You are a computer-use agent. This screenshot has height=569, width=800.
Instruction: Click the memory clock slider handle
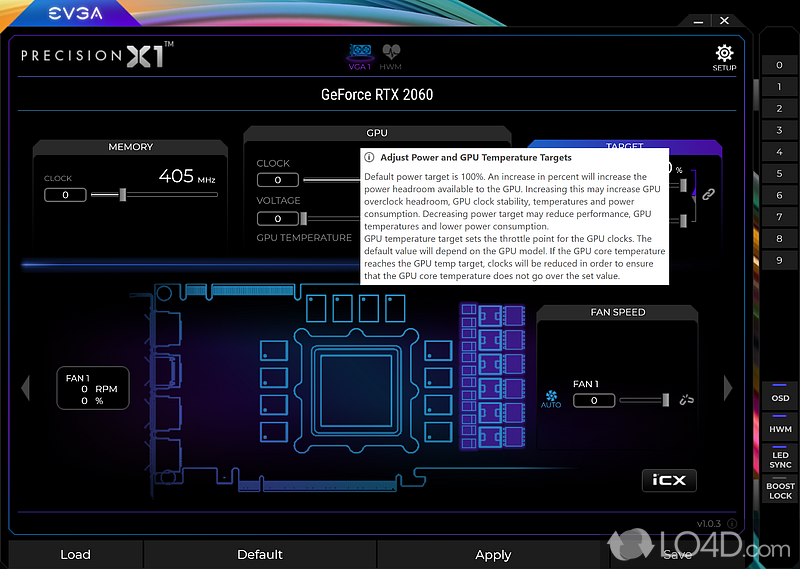(x=122, y=194)
